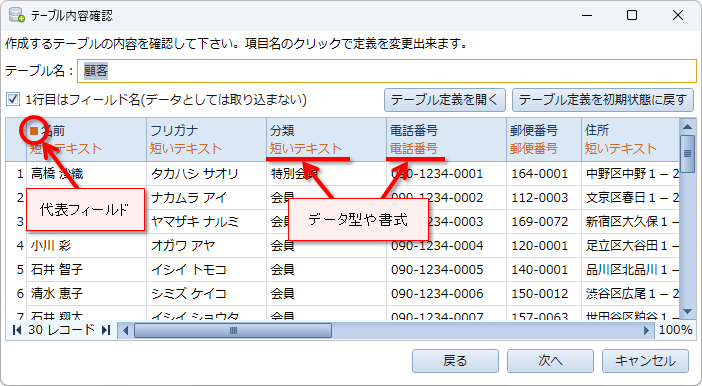Select name cell 清水 恵子
Screen dimensions: 702x386
pos(86,293)
